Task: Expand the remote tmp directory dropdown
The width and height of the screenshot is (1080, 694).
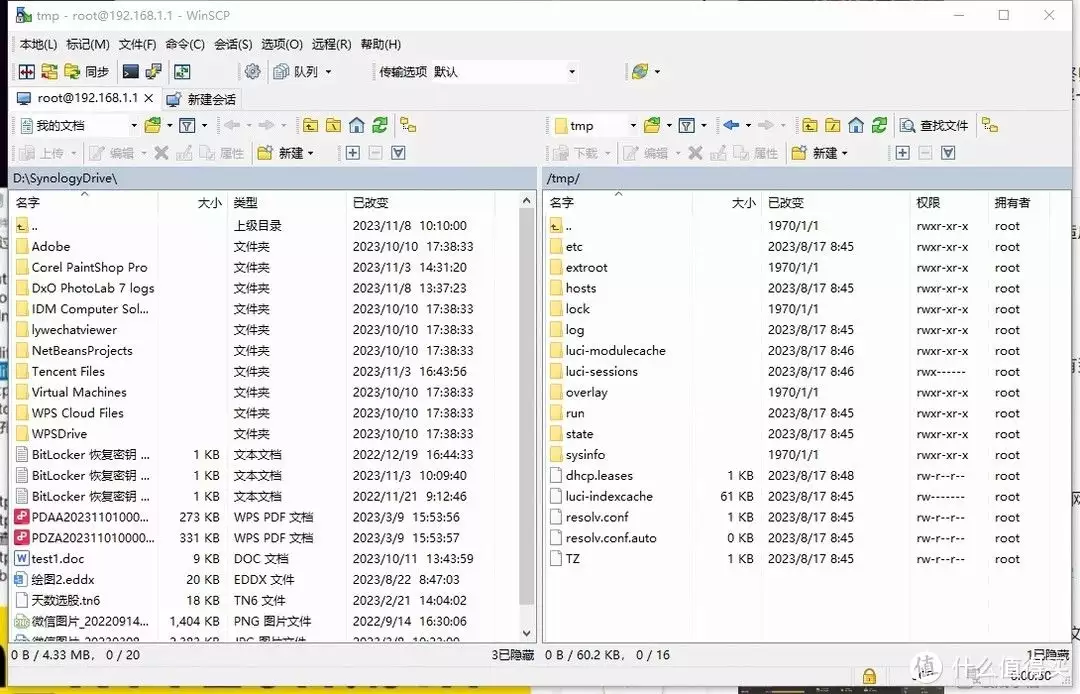Action: tap(632, 126)
